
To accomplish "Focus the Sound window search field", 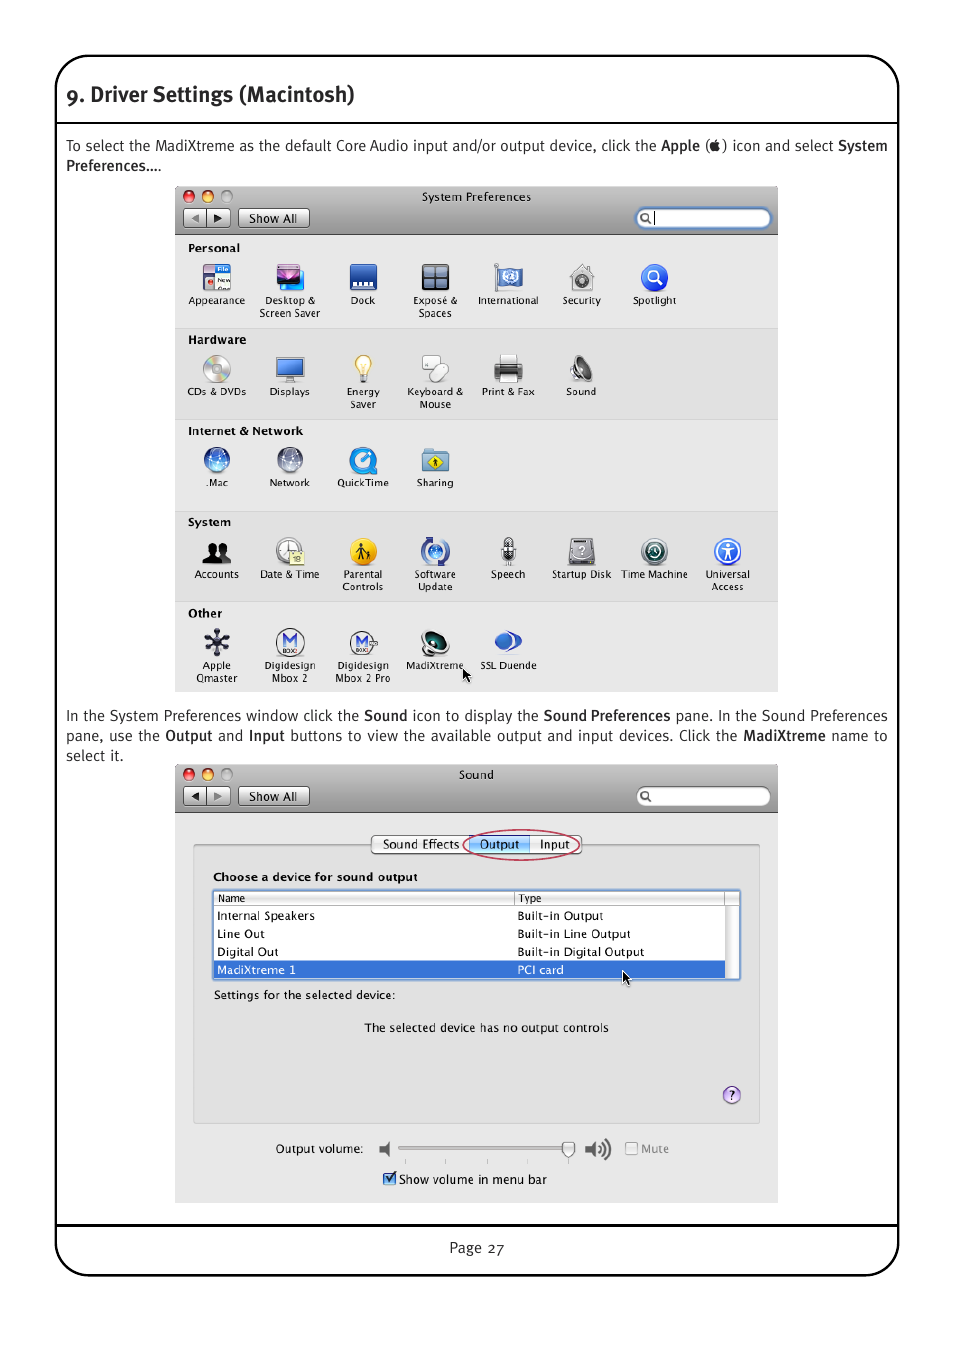I will tap(704, 796).
